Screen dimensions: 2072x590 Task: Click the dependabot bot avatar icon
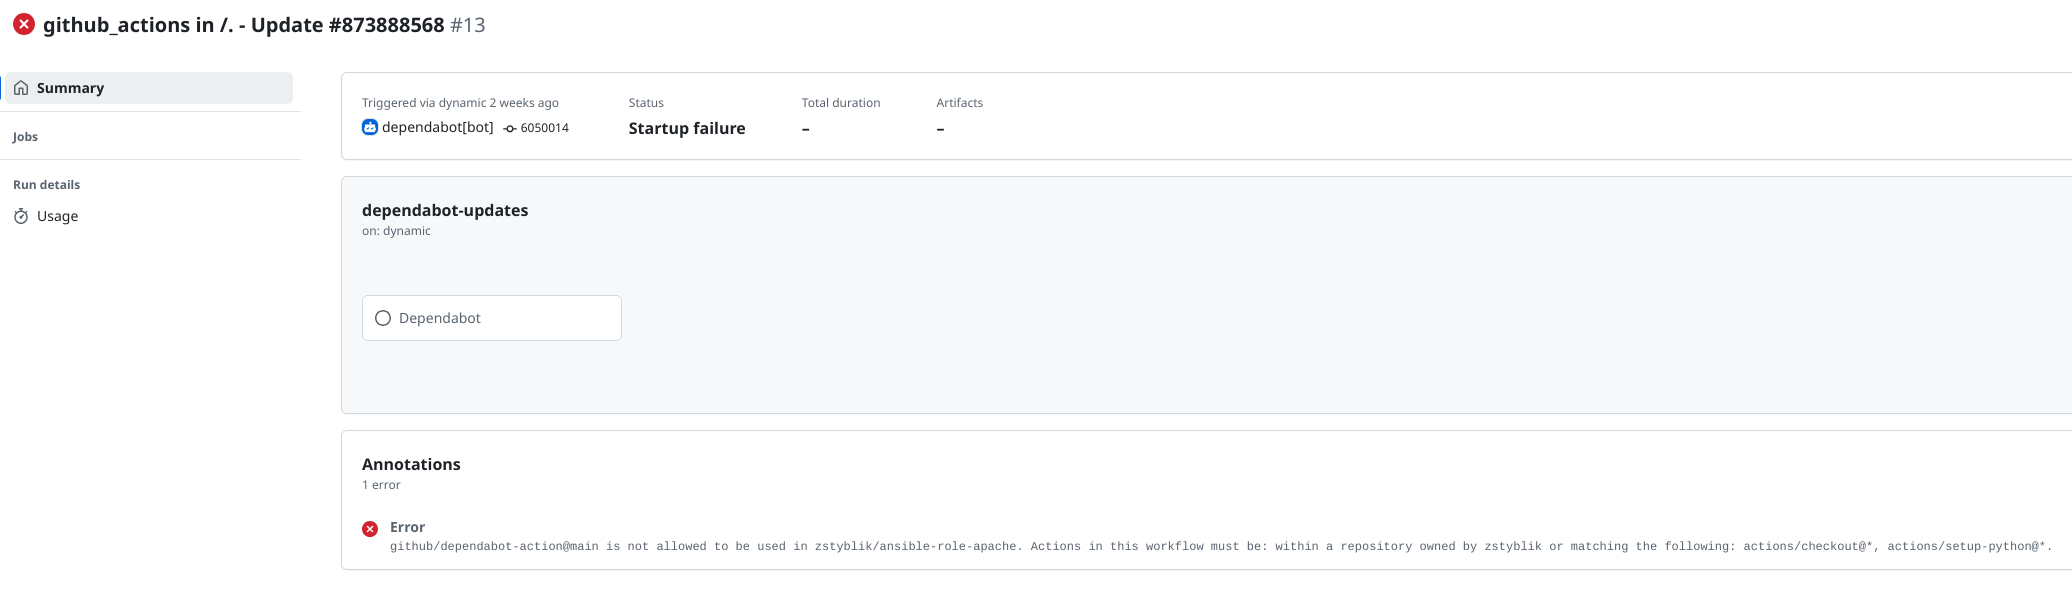click(x=370, y=127)
